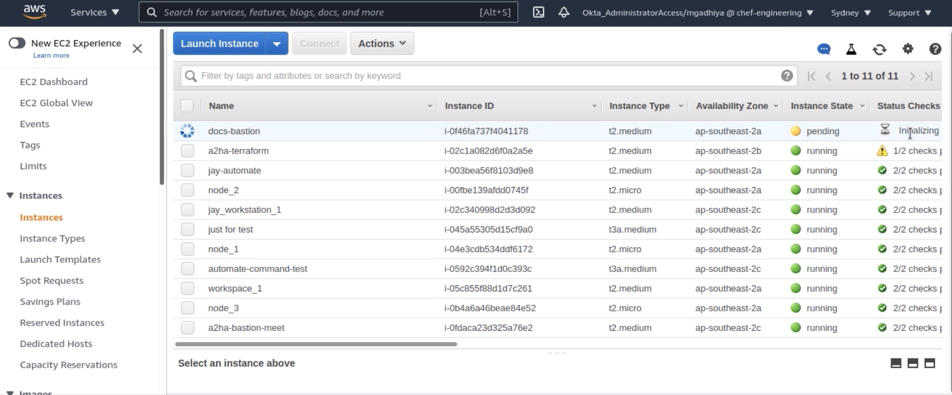Click the green running dot for node_3
The width and height of the screenshot is (952, 395).
pos(795,308)
